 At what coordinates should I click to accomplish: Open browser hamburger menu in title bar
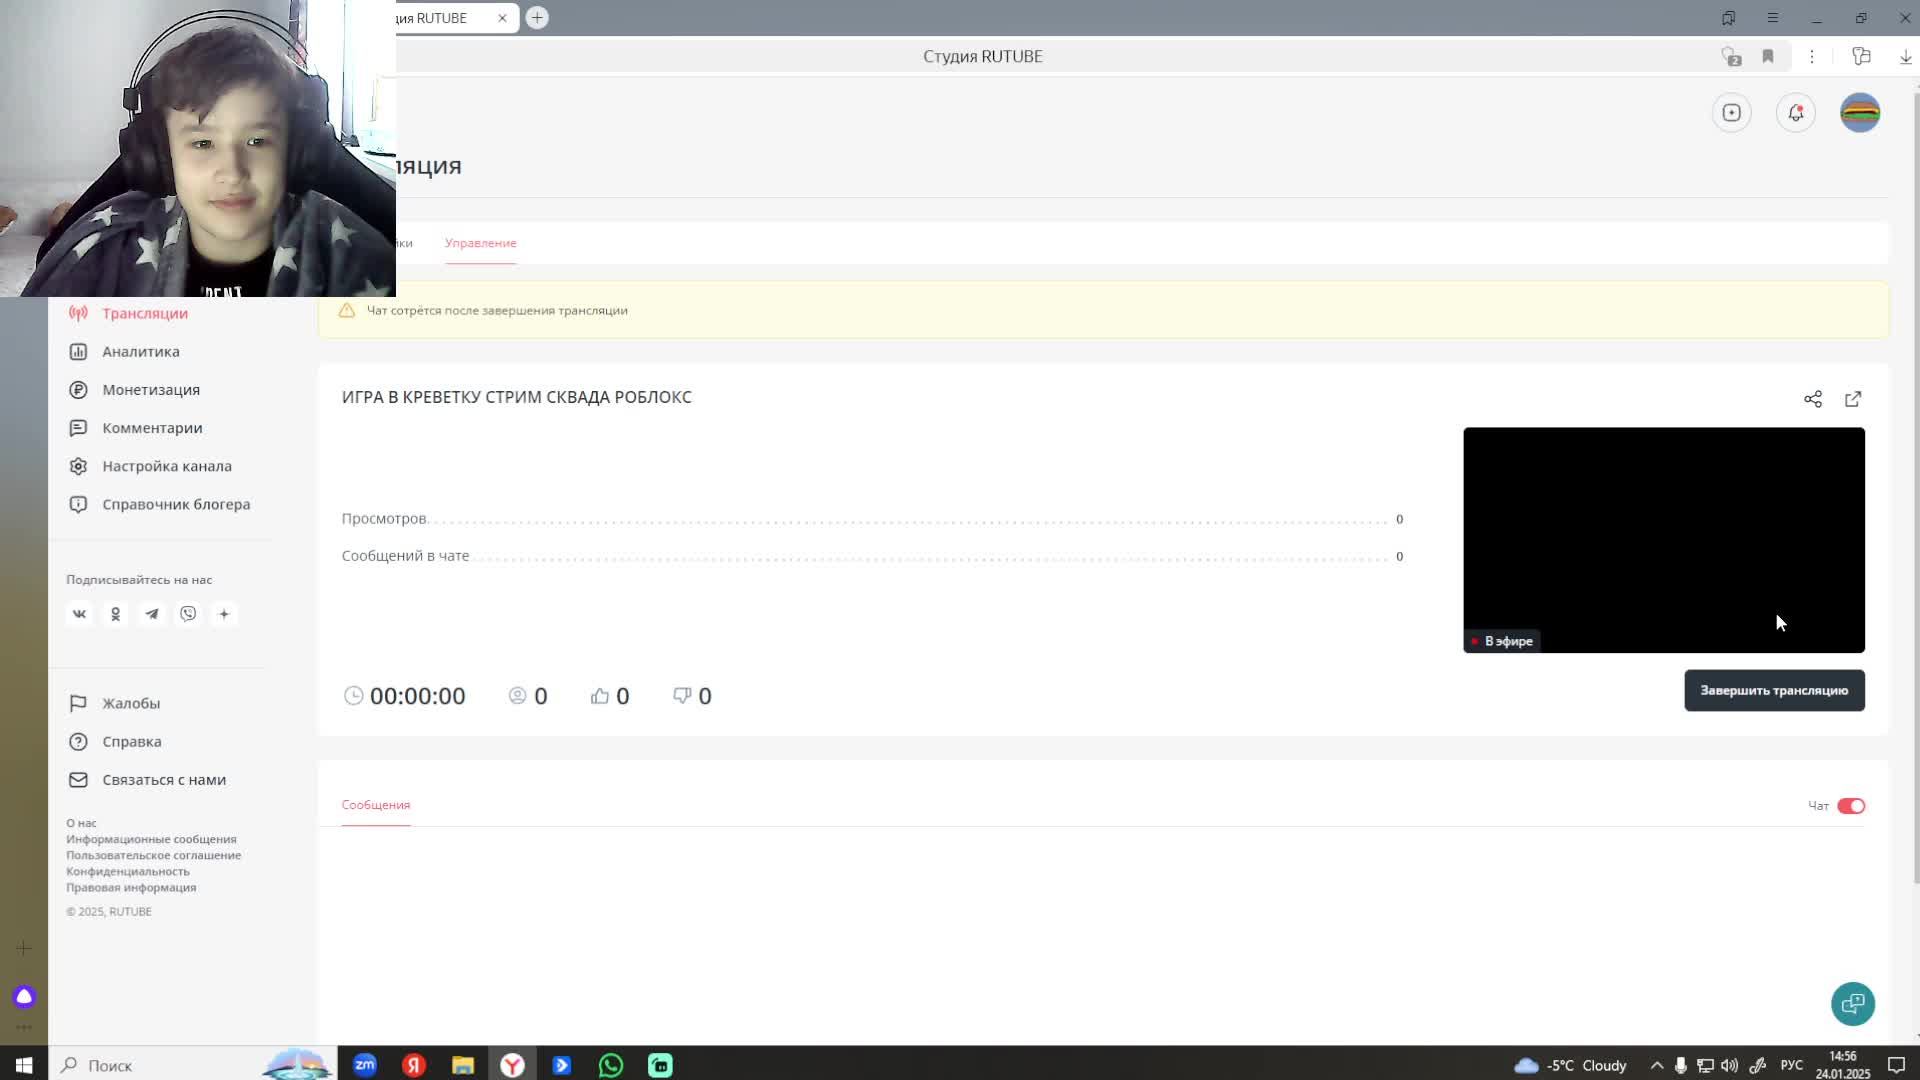1772,18
